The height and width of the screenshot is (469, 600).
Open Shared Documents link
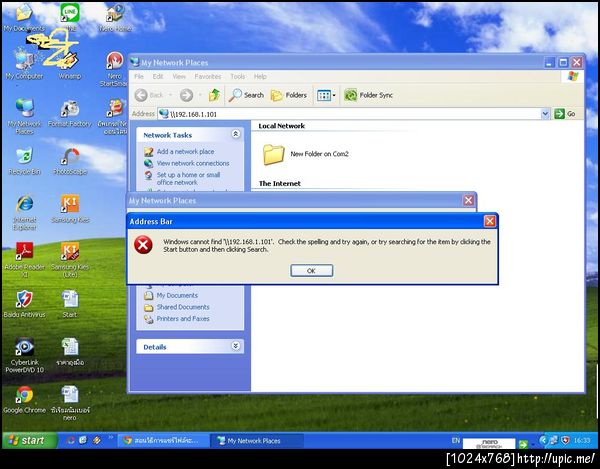[183, 307]
